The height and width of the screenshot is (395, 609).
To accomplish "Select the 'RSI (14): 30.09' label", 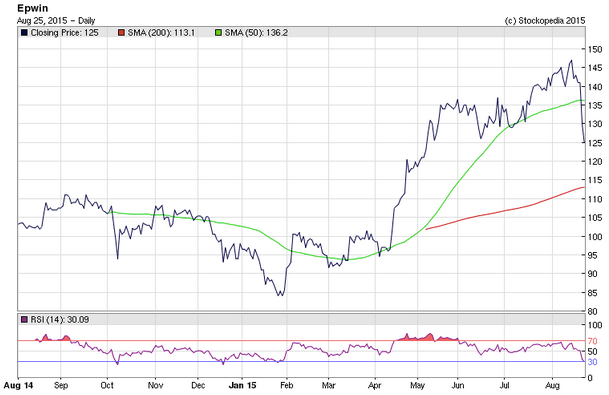I will point(60,320).
